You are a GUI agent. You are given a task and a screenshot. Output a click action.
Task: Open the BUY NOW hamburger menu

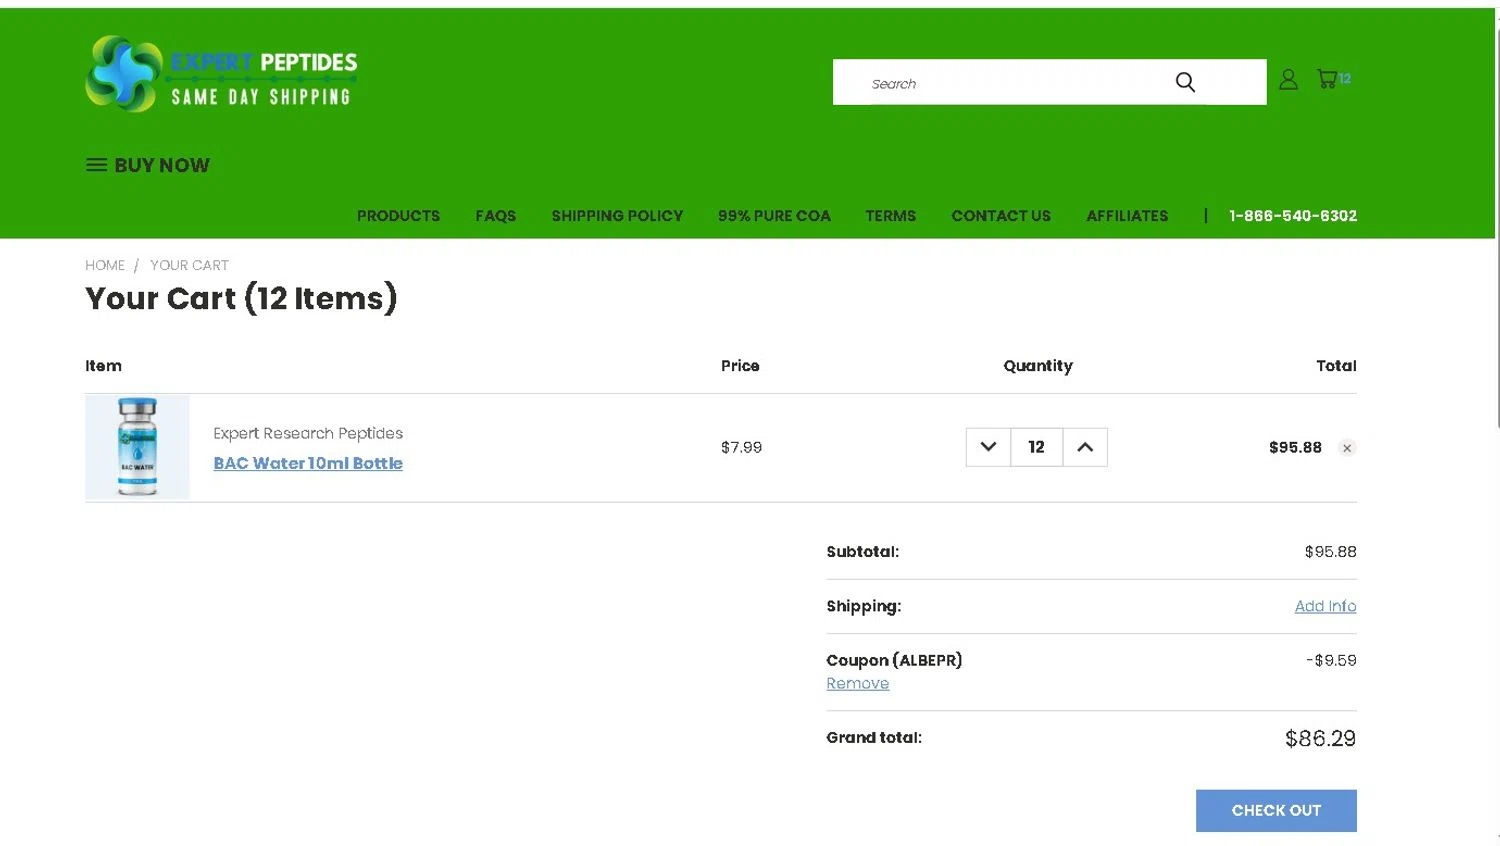[x=148, y=165]
